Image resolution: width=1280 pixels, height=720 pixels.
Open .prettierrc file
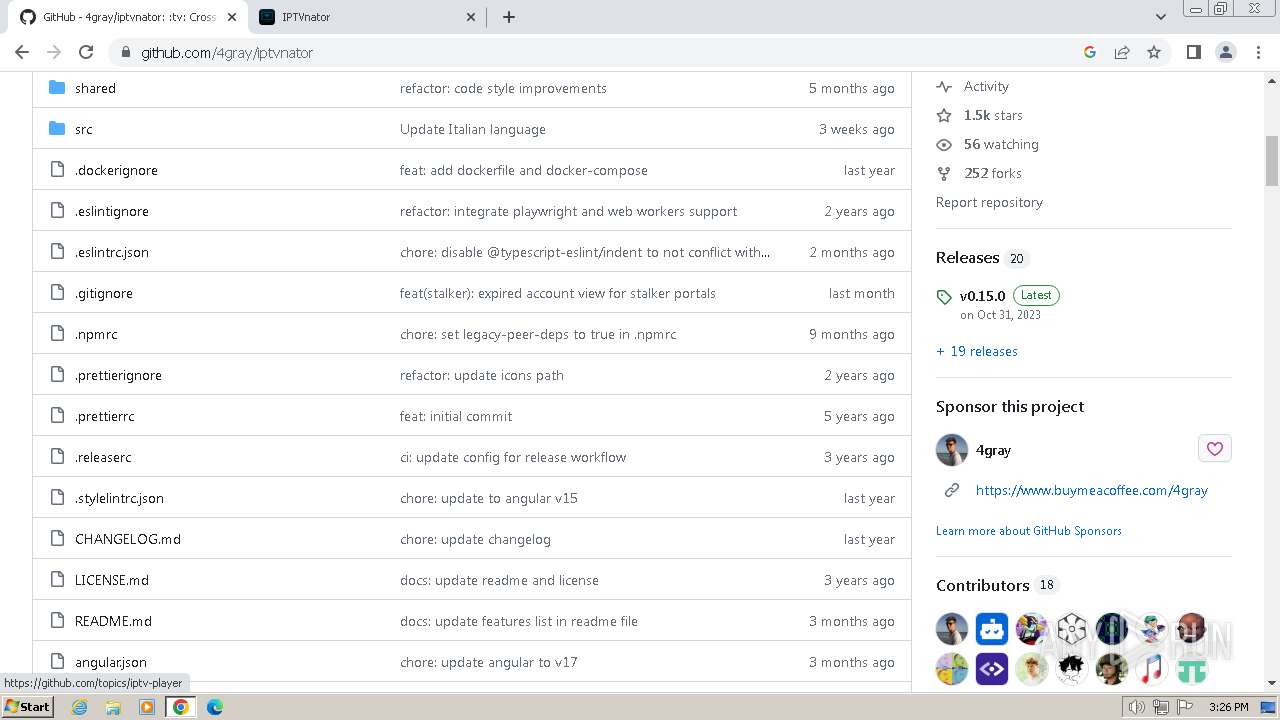(x=105, y=416)
